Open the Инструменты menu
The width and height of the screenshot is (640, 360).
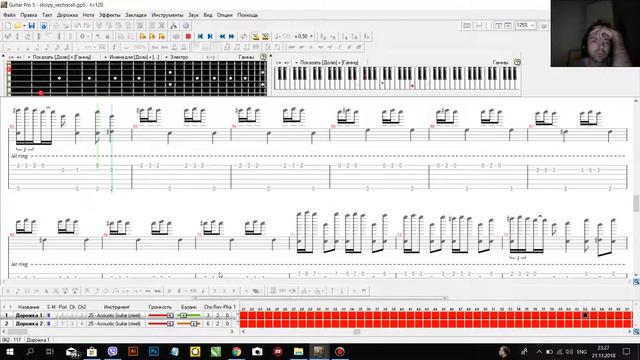point(167,15)
